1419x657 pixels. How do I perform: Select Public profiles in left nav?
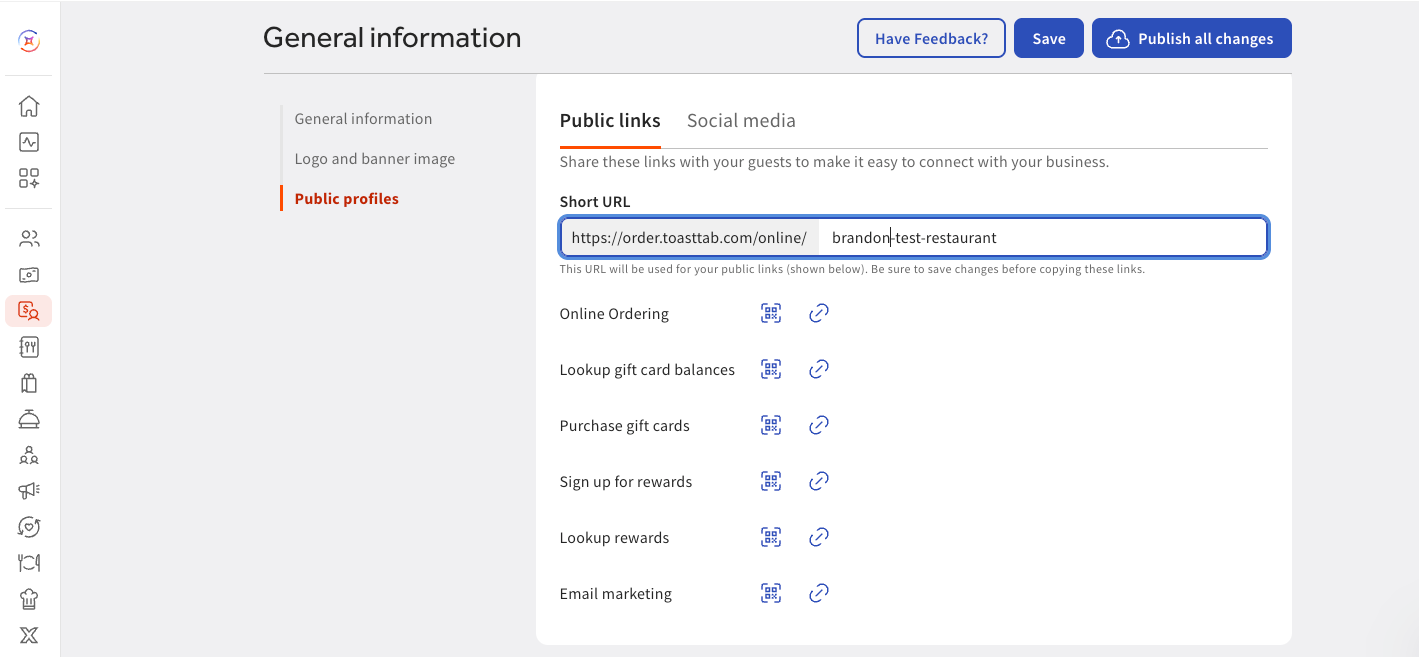point(347,199)
